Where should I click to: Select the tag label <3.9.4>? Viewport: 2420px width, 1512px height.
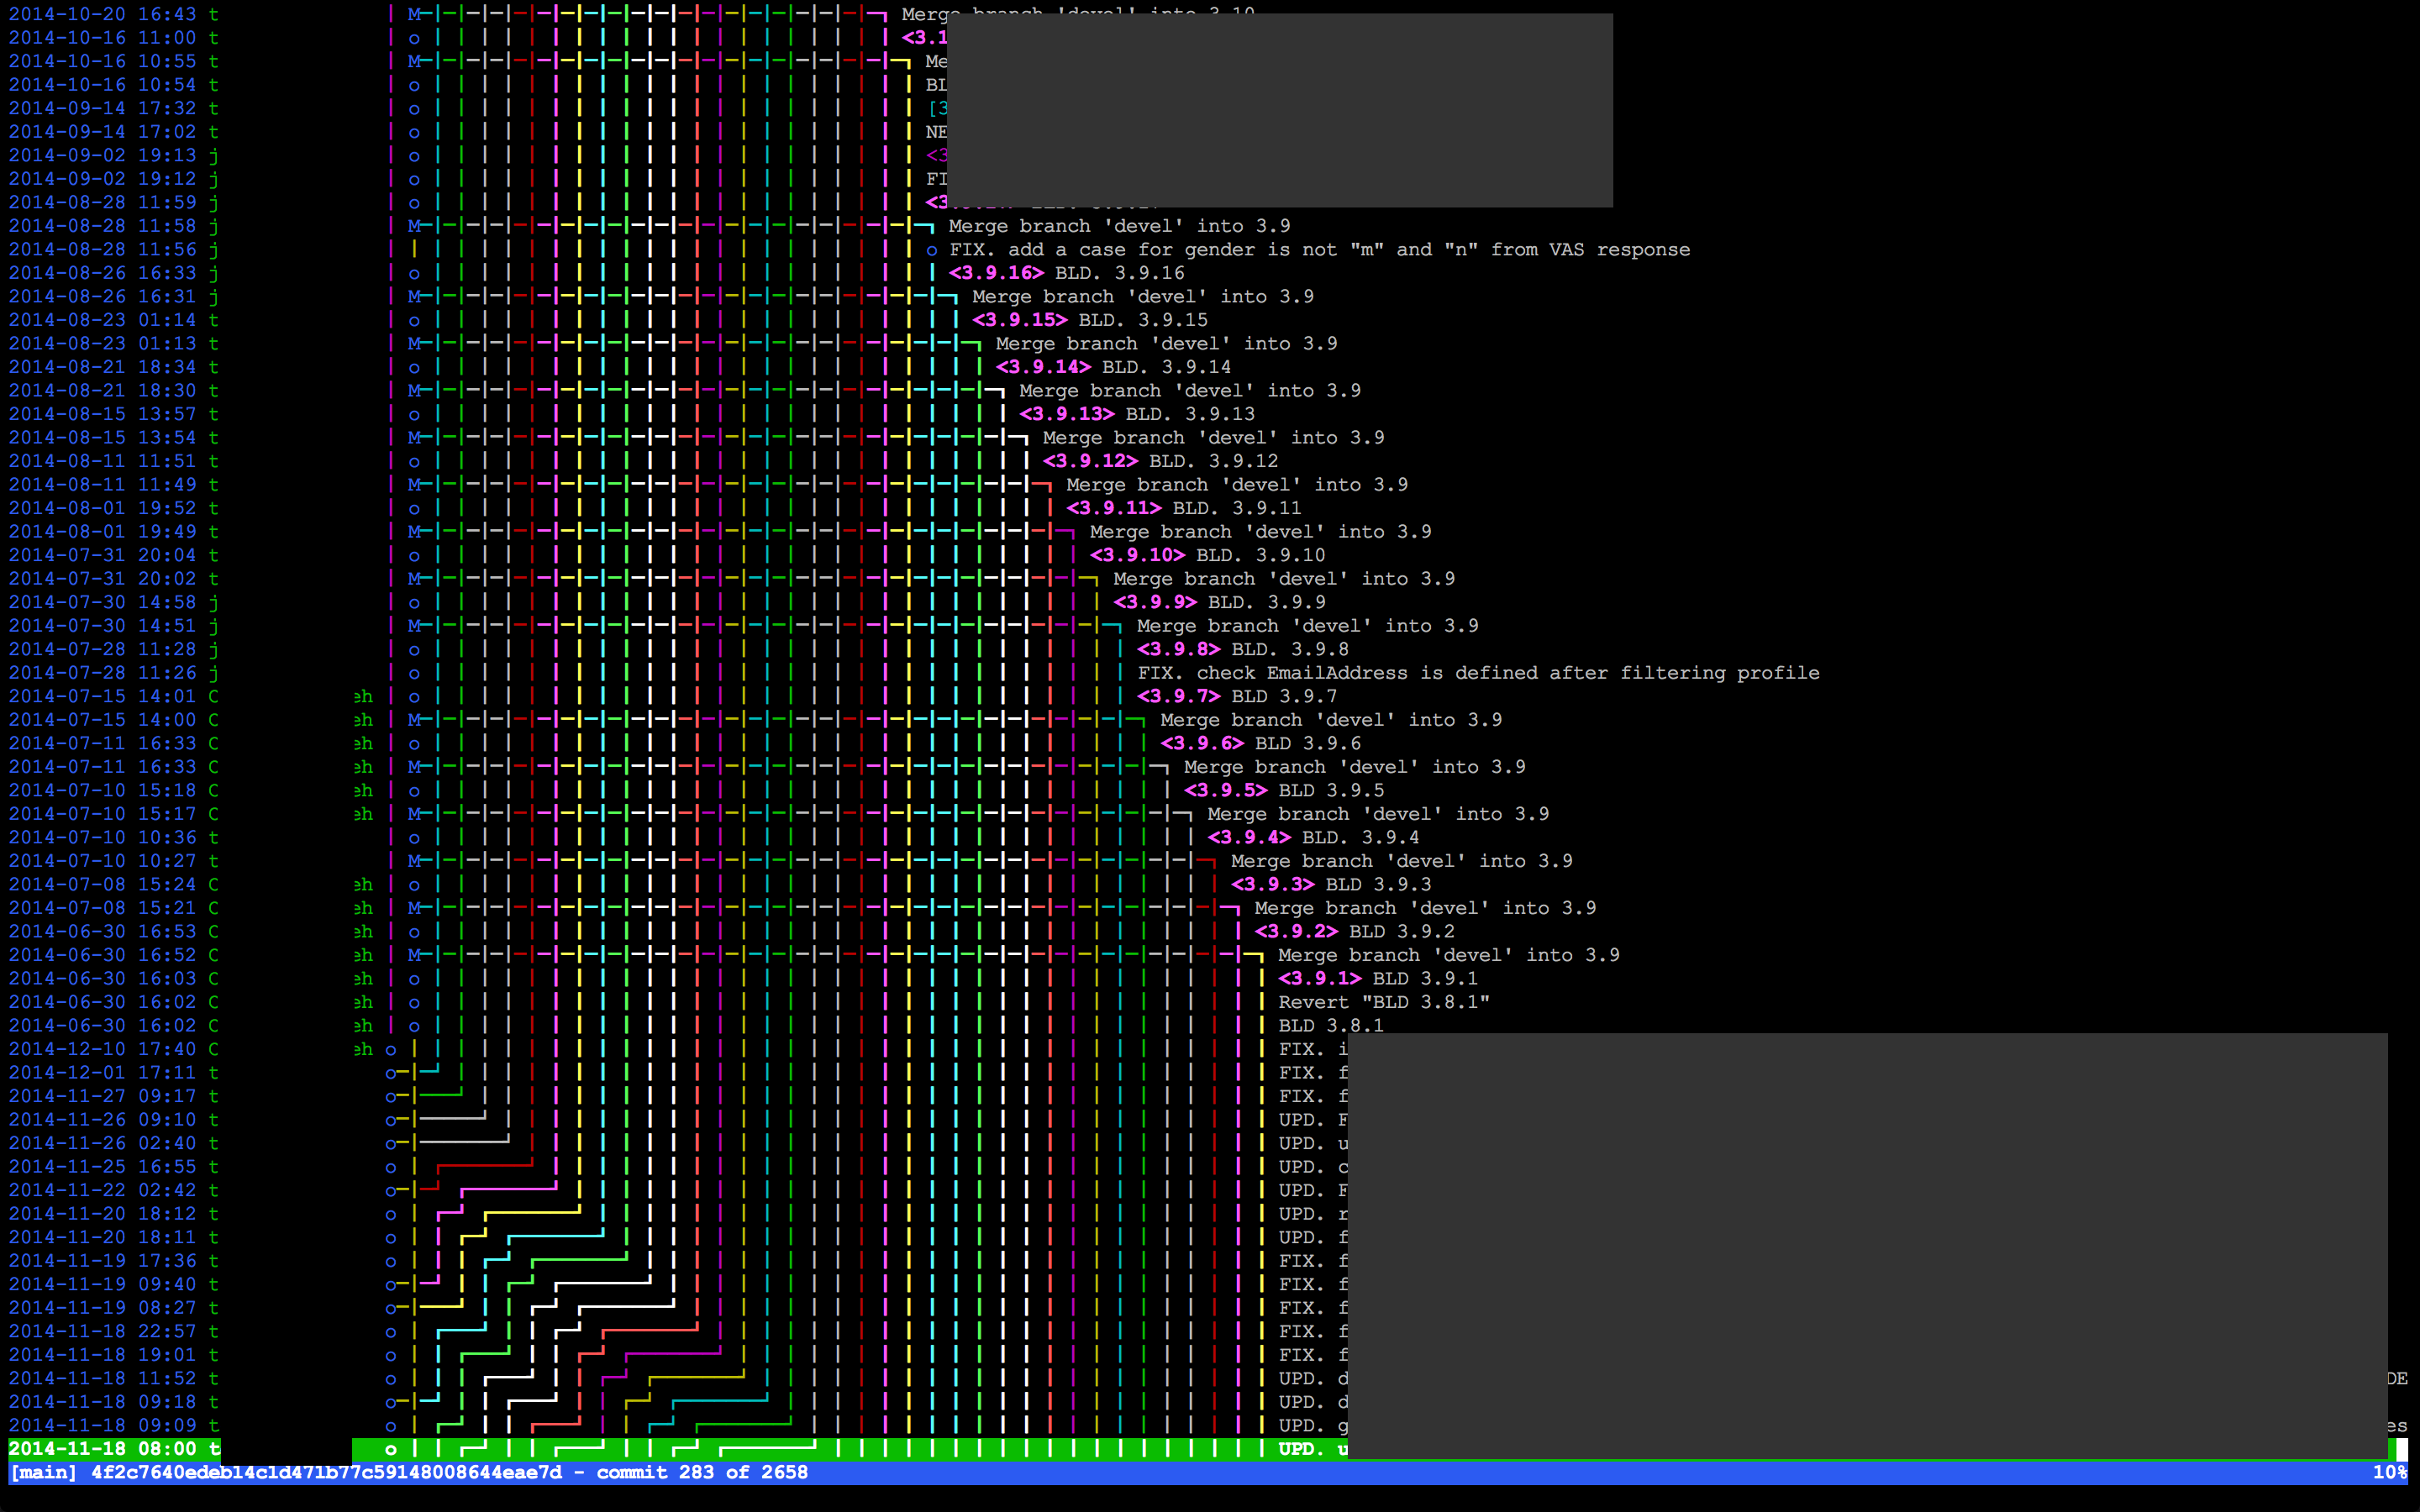pos(1249,837)
